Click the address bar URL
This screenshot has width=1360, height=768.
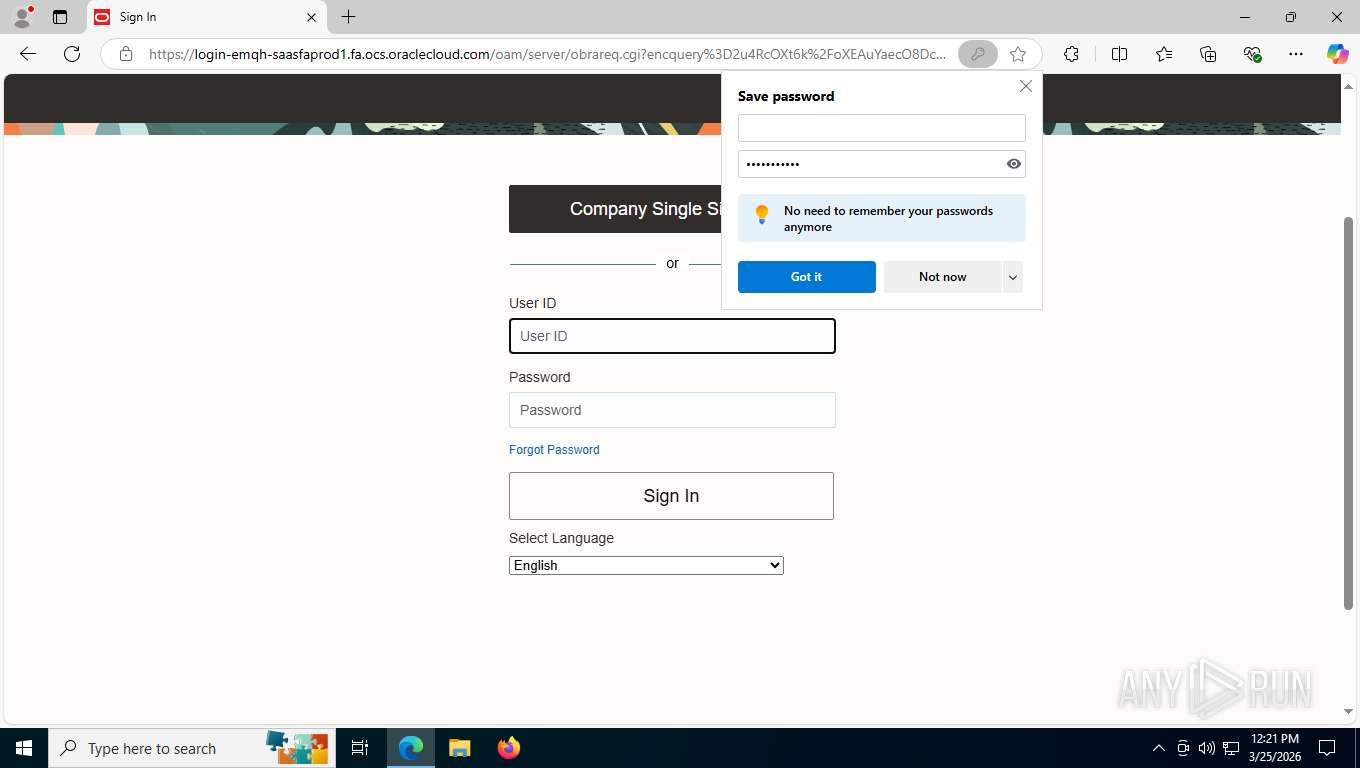(x=547, y=54)
